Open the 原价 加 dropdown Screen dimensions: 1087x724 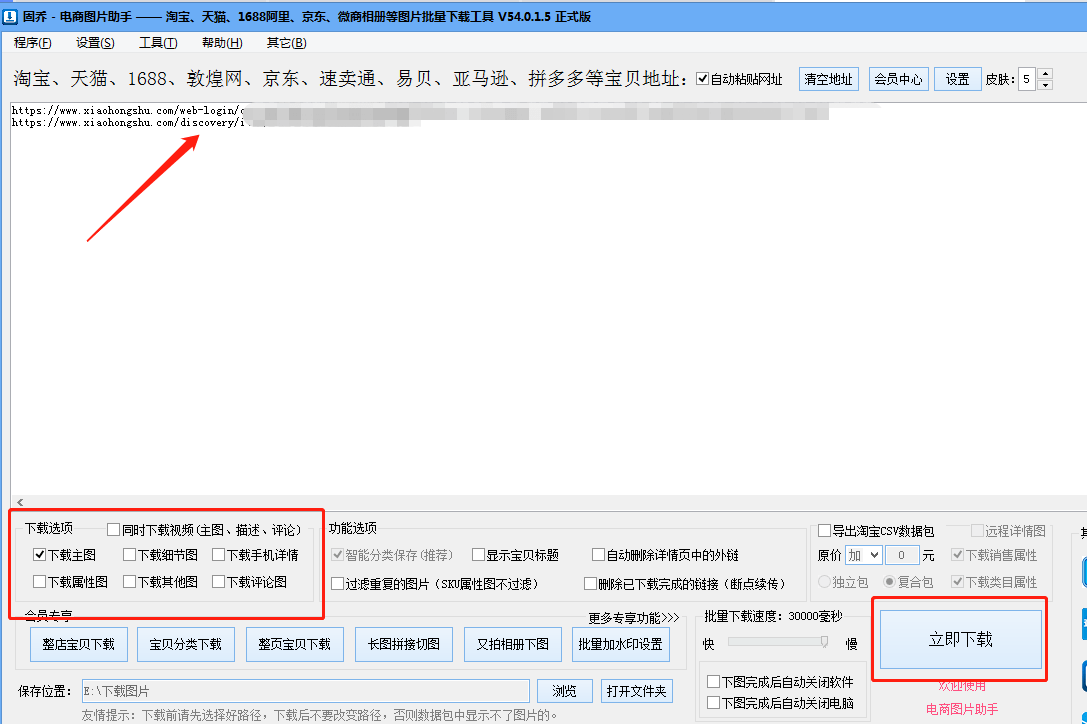click(863, 555)
